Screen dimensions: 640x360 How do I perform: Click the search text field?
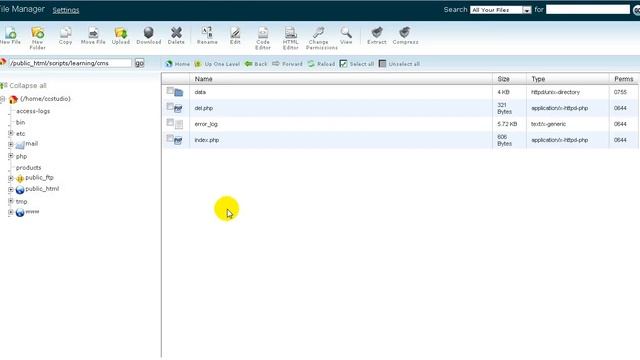pyautogui.click(x=588, y=9)
